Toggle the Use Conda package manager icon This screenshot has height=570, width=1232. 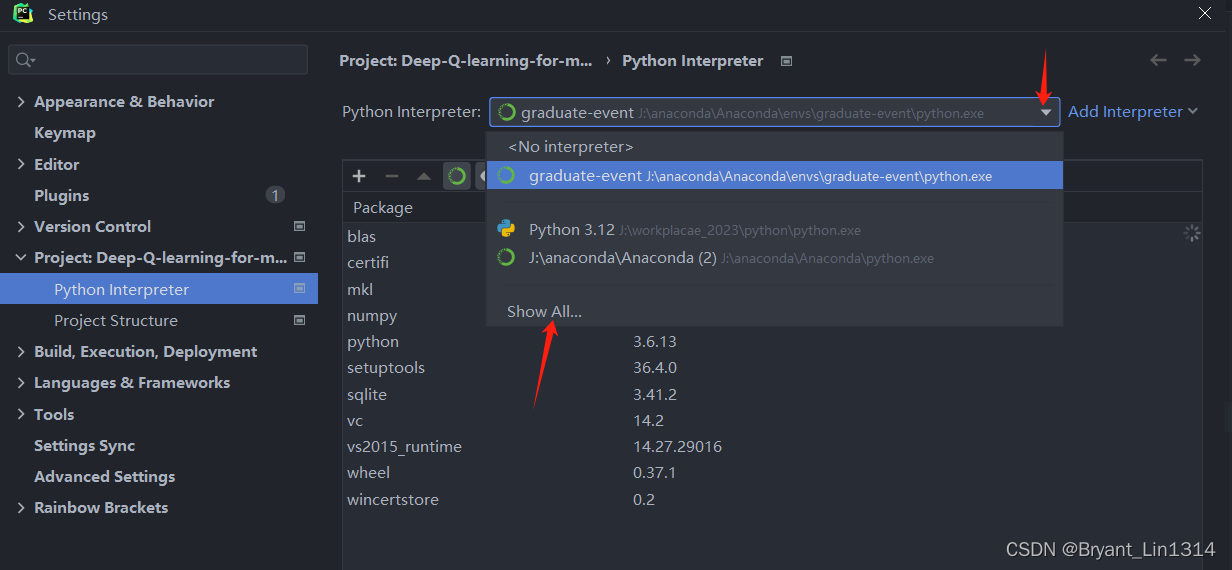coord(457,176)
